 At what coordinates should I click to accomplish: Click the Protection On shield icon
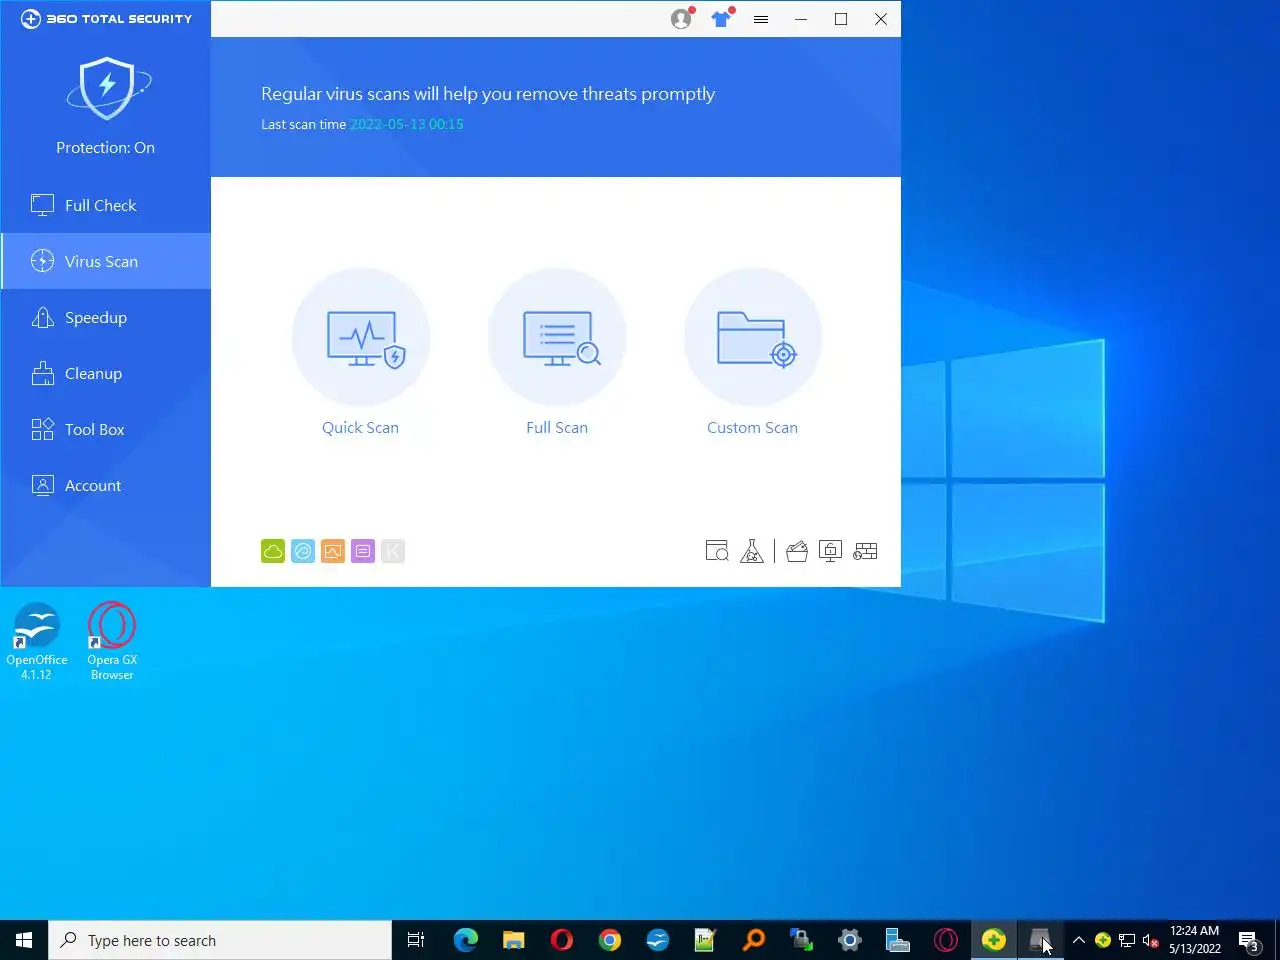coord(108,88)
